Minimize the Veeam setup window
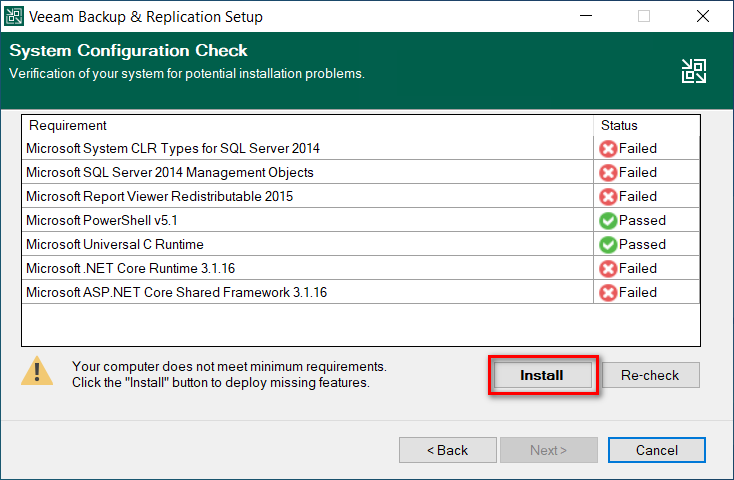Image resolution: width=734 pixels, height=480 pixels. 586,16
